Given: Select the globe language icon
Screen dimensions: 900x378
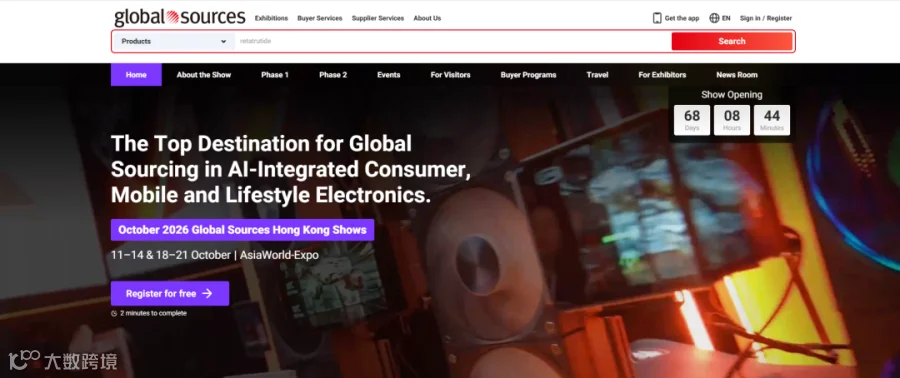Looking at the screenshot, I should click(714, 18).
